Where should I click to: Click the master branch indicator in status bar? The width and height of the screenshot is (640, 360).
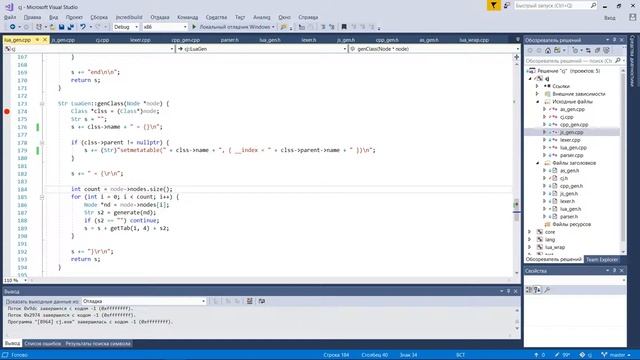pyautogui.click(x=616, y=355)
